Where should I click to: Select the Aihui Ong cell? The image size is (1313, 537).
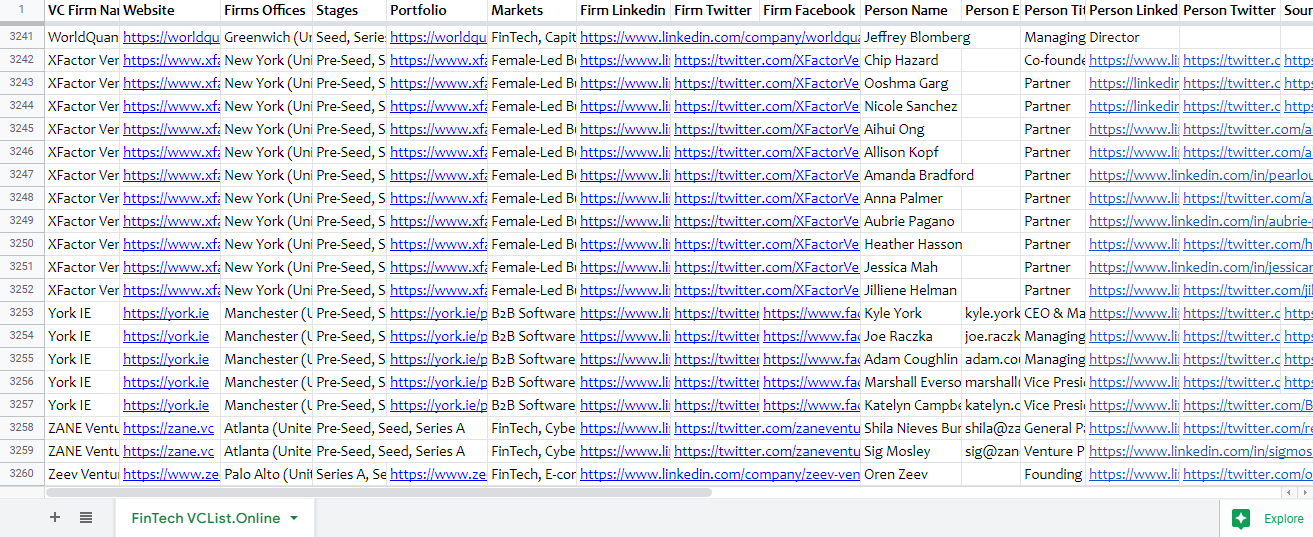(x=911, y=129)
